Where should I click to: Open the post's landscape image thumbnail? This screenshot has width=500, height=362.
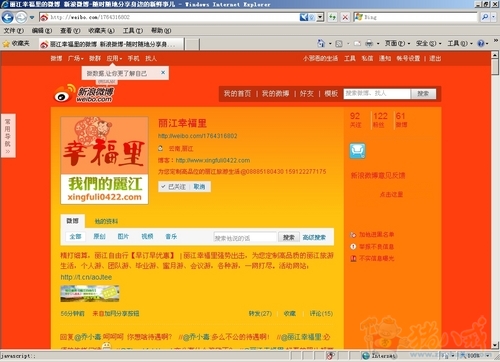tap(90, 293)
